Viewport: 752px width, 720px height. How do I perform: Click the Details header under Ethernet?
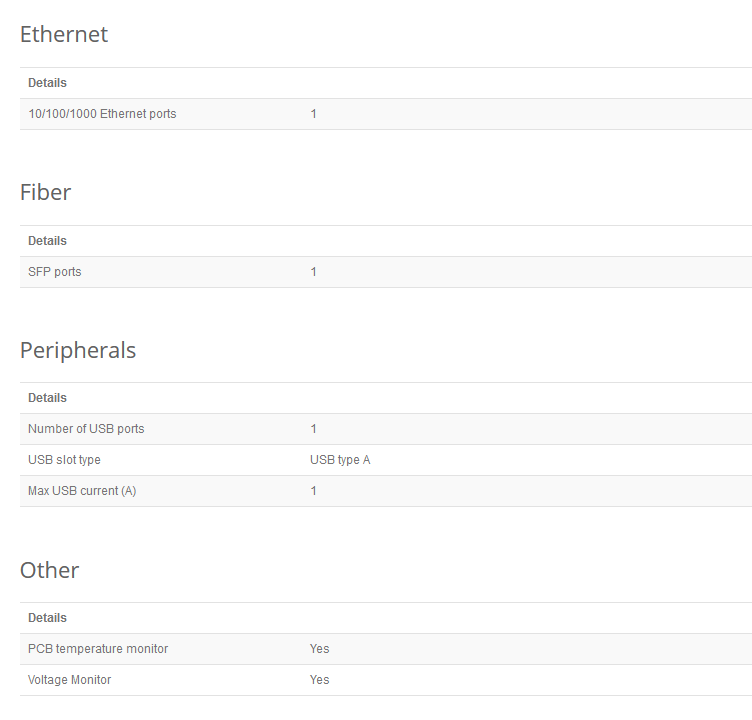pyautogui.click(x=48, y=83)
